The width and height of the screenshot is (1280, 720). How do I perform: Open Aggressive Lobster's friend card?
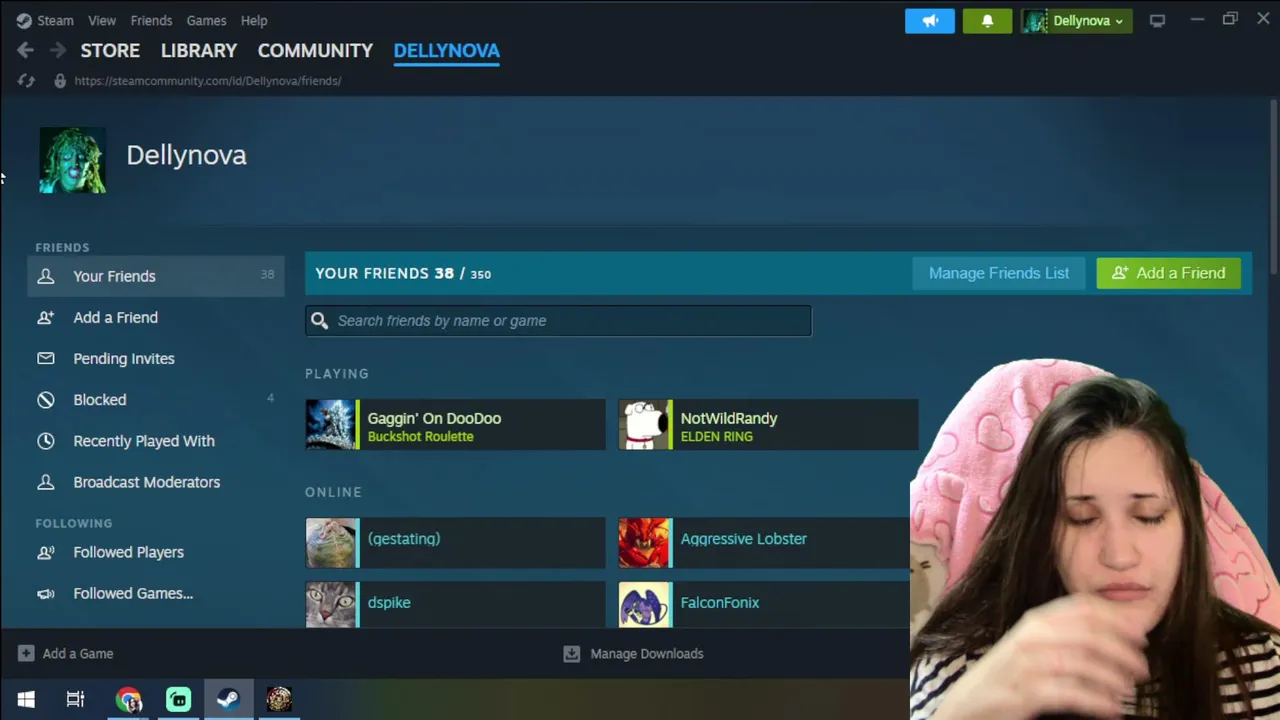coord(764,542)
